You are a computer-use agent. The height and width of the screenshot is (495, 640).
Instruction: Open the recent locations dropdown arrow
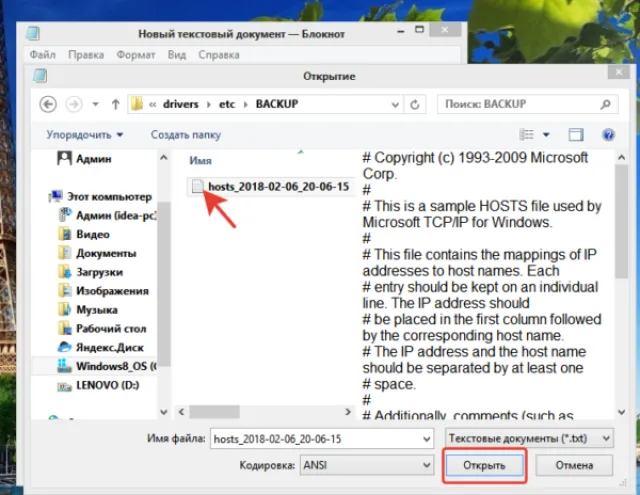(96, 104)
